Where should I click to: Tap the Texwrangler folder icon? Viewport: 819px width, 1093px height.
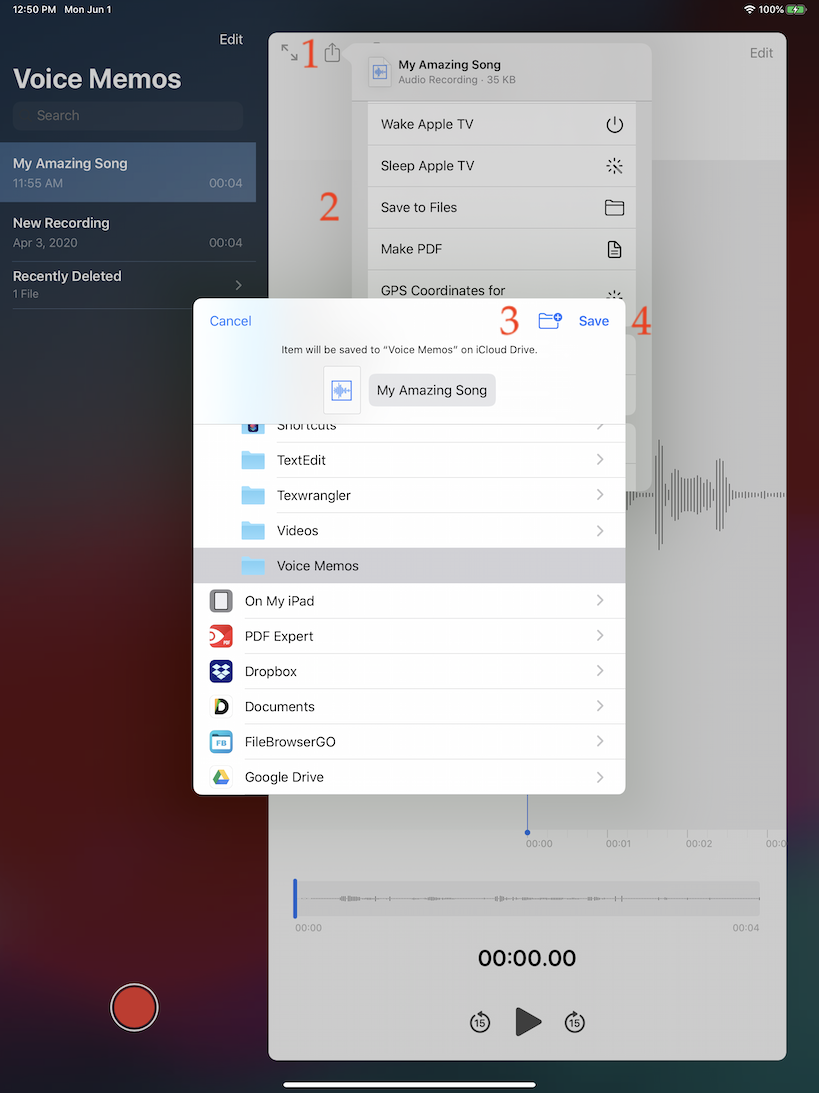point(253,496)
